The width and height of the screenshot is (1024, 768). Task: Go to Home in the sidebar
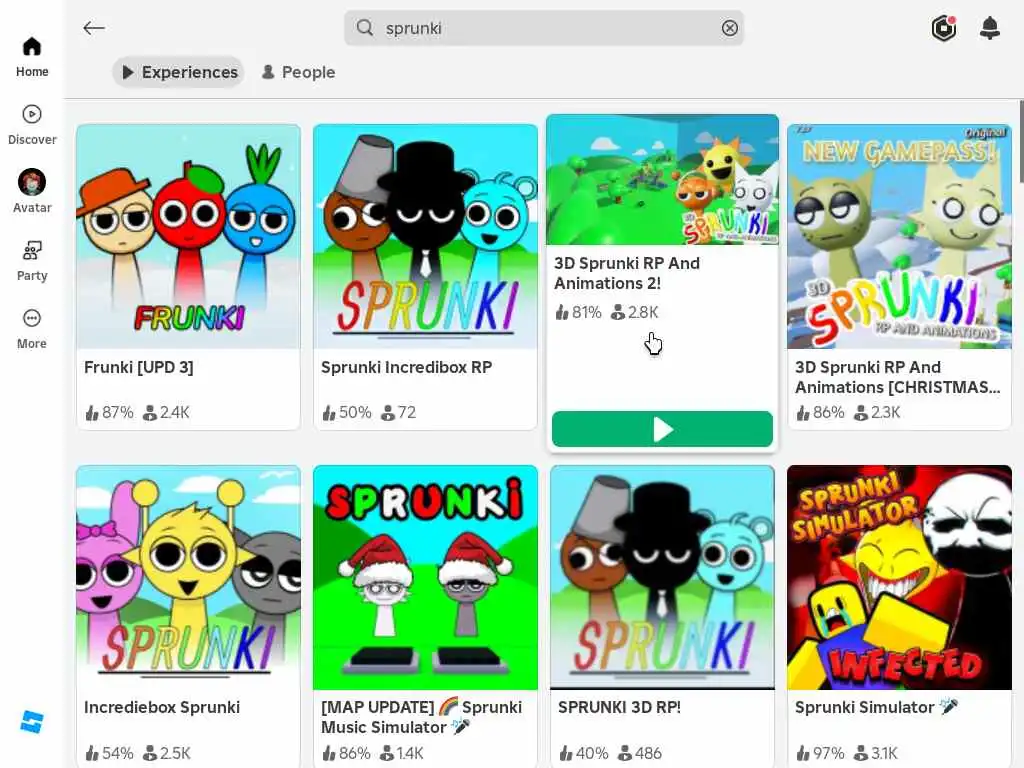(31, 57)
